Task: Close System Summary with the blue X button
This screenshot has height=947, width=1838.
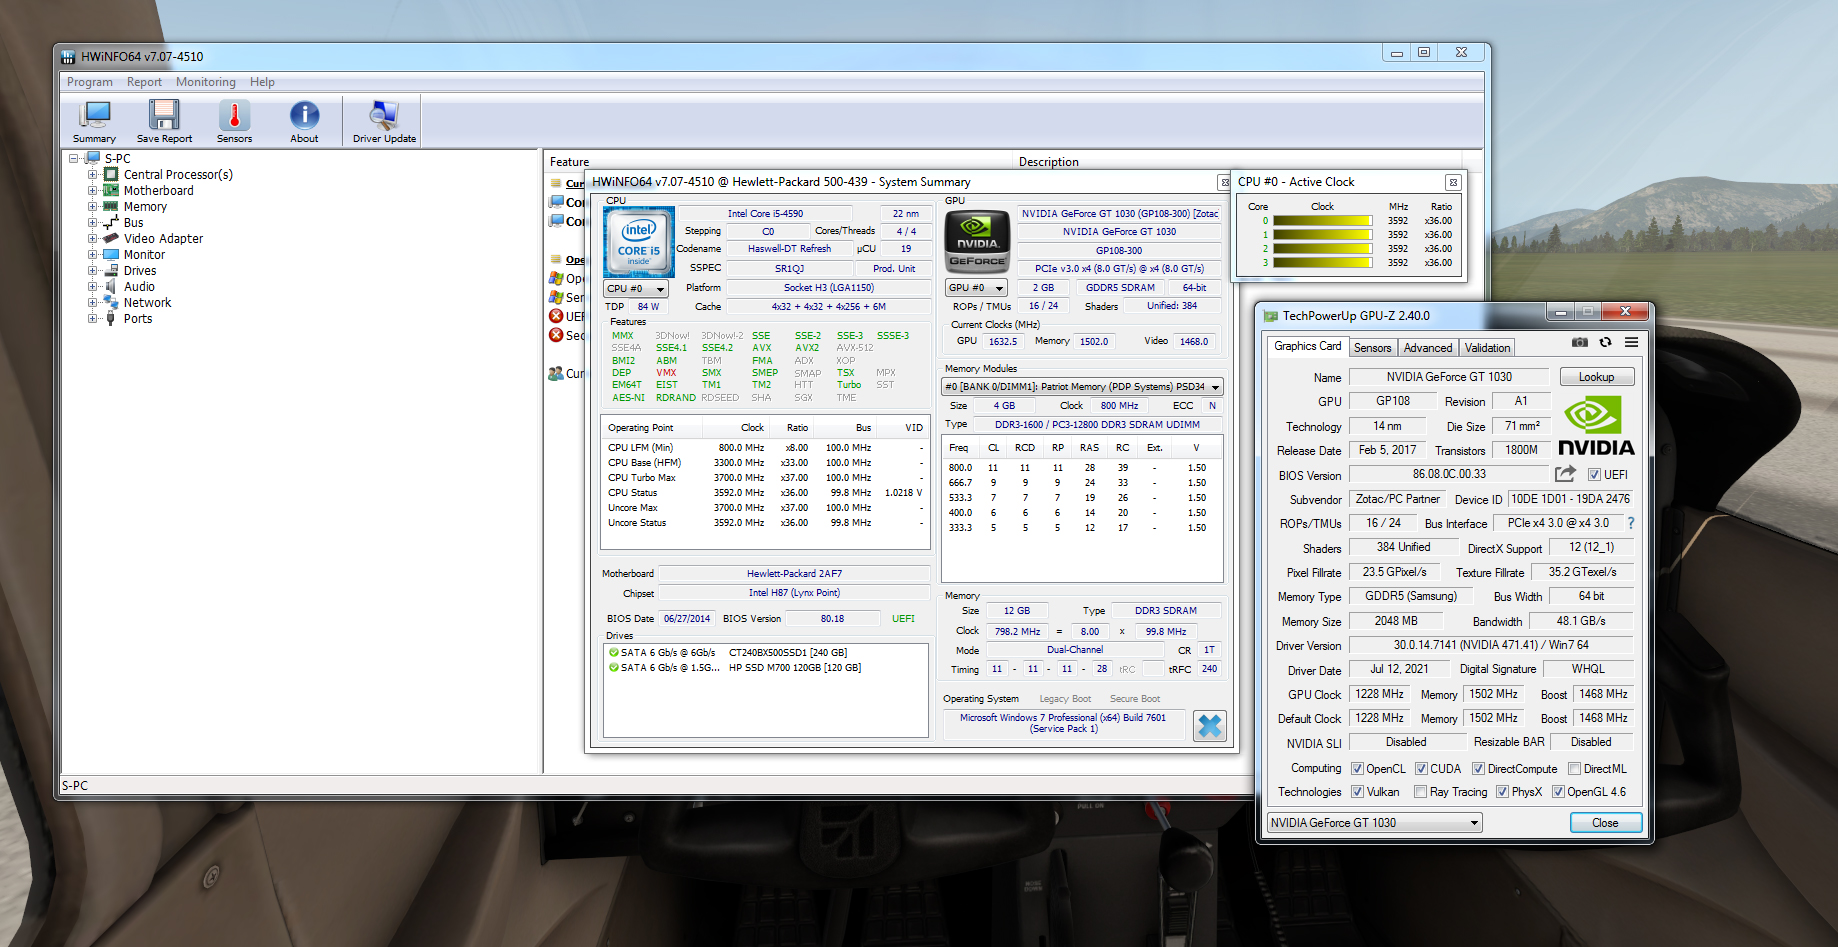Action: tap(1210, 726)
